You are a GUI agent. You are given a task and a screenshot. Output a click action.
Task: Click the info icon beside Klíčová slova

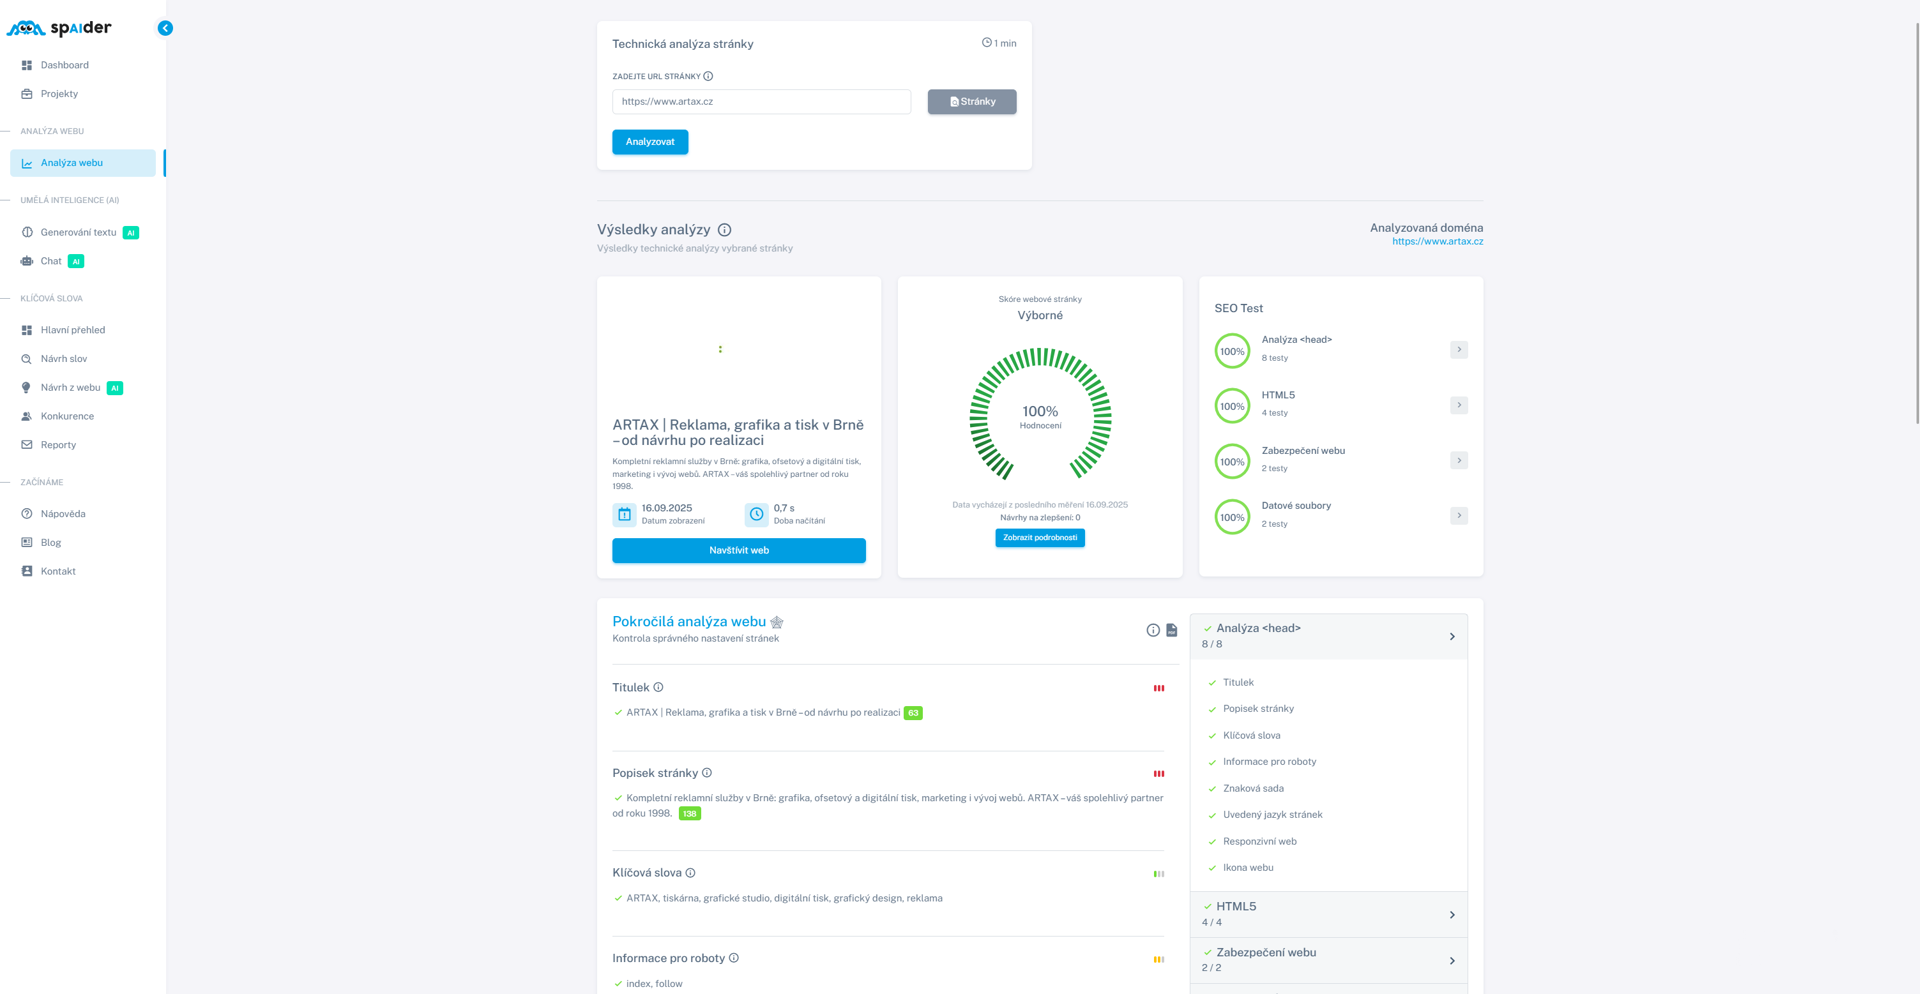(x=690, y=873)
